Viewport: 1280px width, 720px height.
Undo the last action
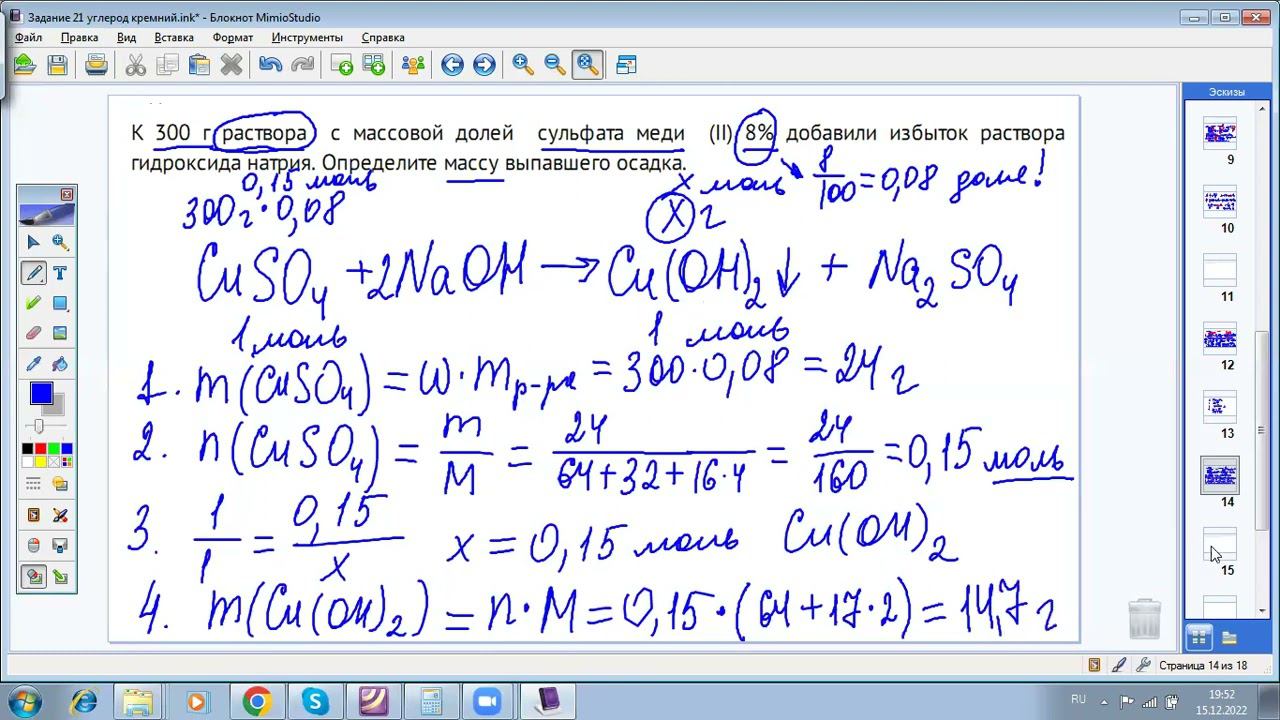(x=270, y=65)
